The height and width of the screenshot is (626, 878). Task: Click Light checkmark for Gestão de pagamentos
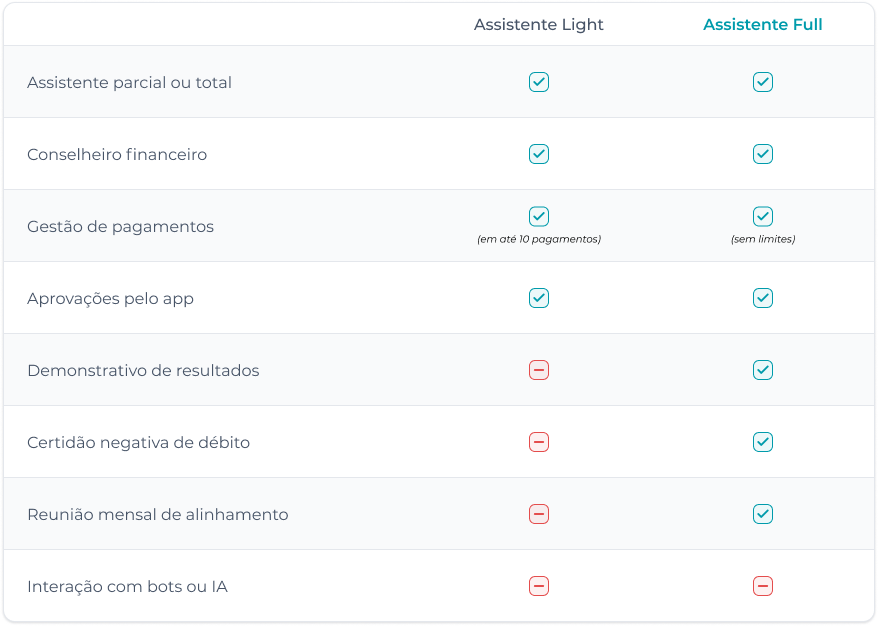tap(539, 216)
